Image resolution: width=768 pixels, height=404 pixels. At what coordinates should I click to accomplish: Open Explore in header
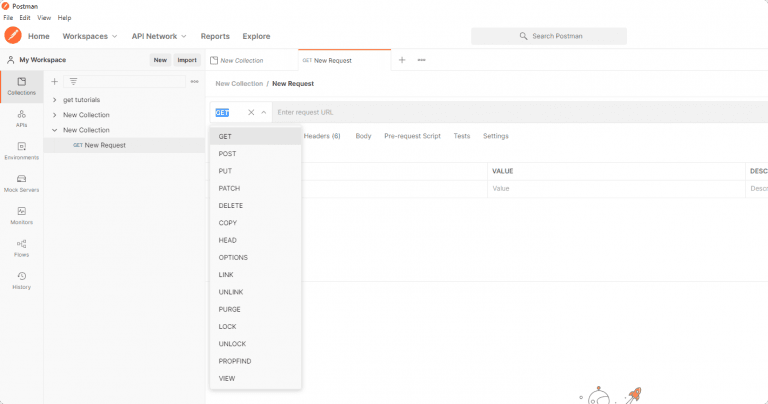click(x=256, y=36)
